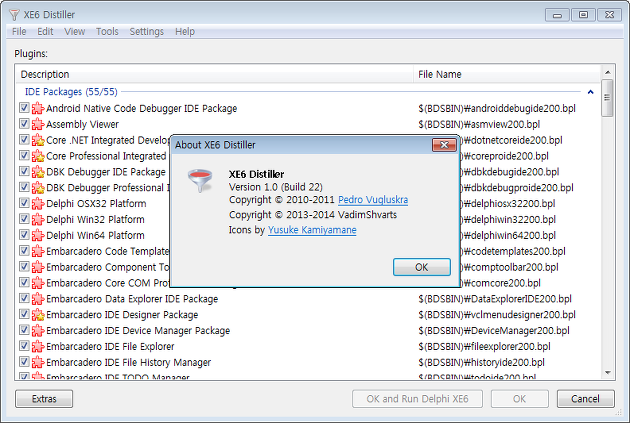The image size is (630, 423).
Task: Click the Assembly Viewer package icon
Action: coord(38,124)
